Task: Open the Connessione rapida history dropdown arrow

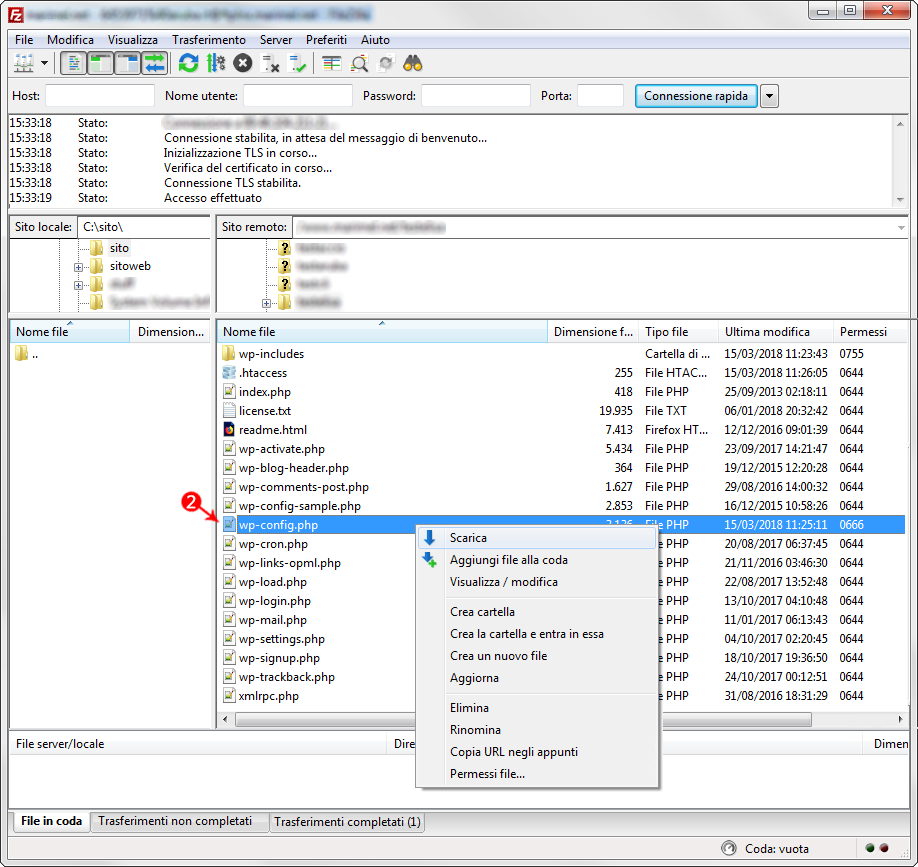Action: (x=769, y=96)
